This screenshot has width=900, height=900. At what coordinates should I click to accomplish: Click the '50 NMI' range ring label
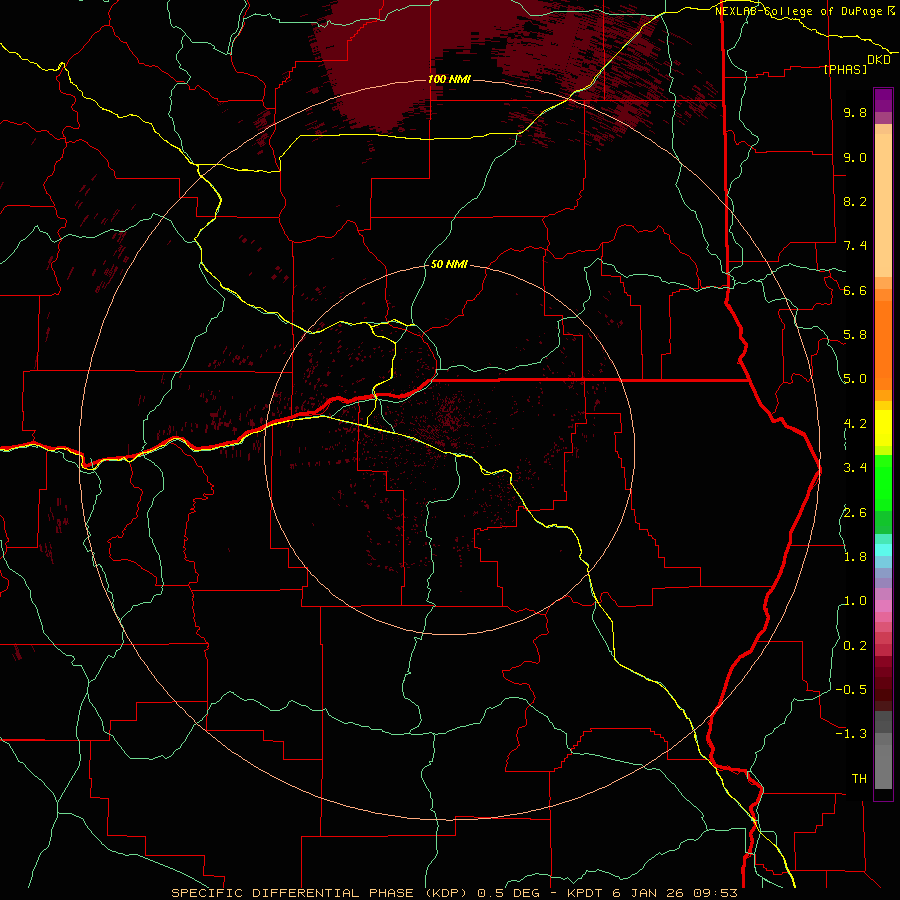point(449,265)
